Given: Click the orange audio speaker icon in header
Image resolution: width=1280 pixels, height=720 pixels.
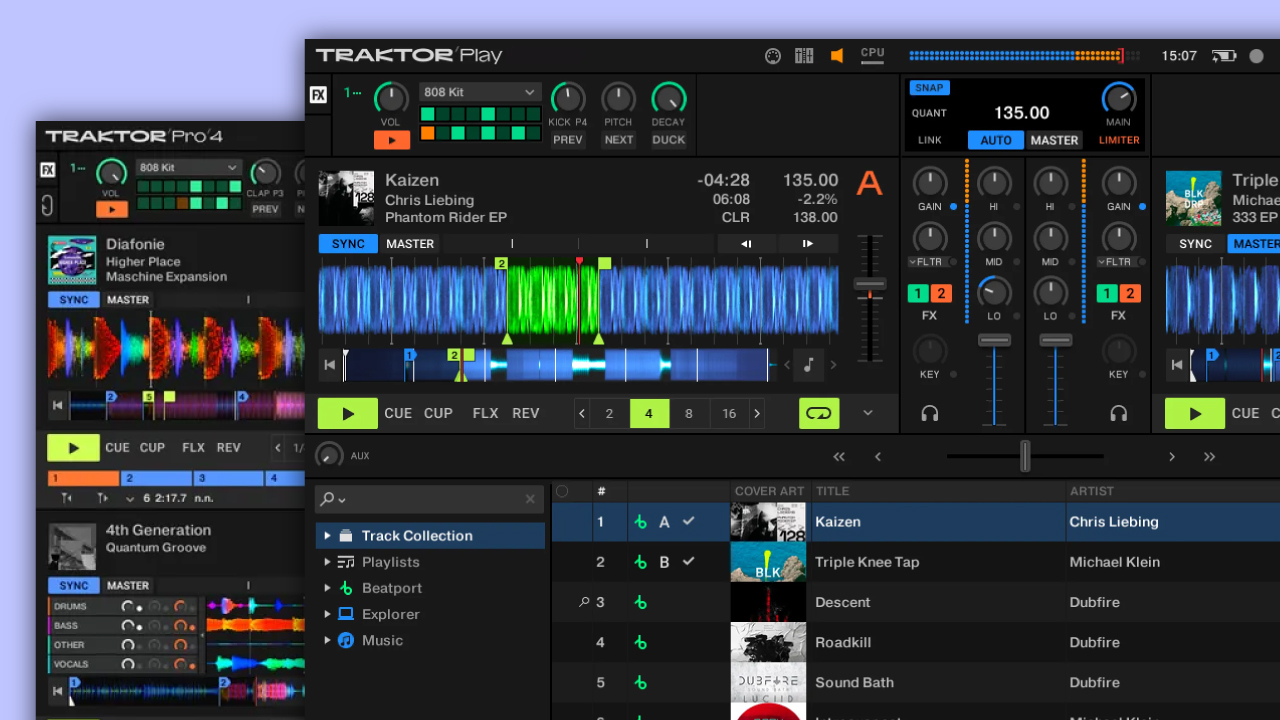Looking at the screenshot, I should [x=837, y=56].
